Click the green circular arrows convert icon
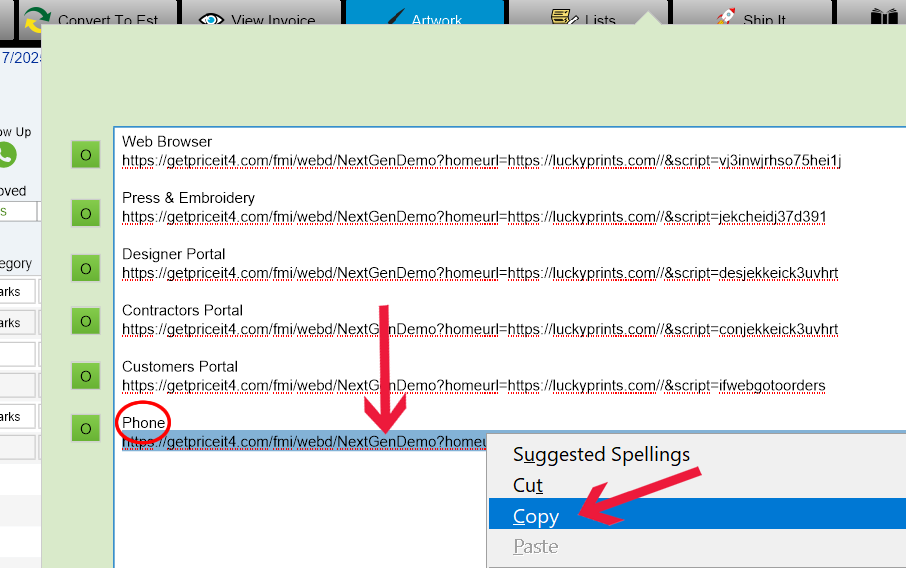 click(37, 18)
